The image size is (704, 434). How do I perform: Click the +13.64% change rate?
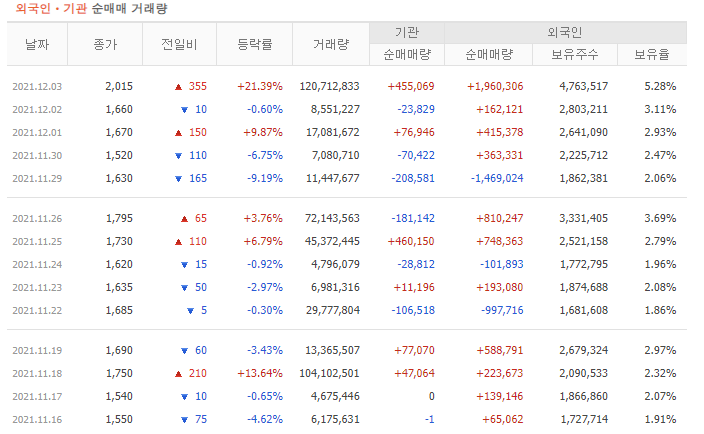coord(260,373)
